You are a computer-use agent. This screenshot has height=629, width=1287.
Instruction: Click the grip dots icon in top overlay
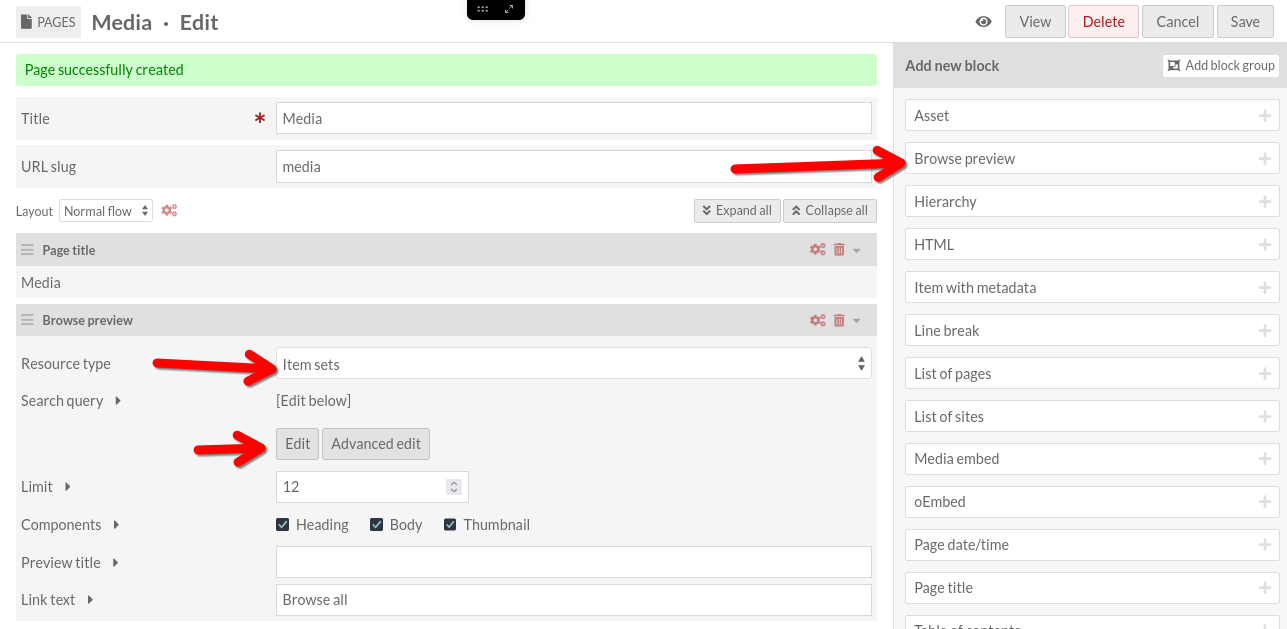tap(483, 9)
